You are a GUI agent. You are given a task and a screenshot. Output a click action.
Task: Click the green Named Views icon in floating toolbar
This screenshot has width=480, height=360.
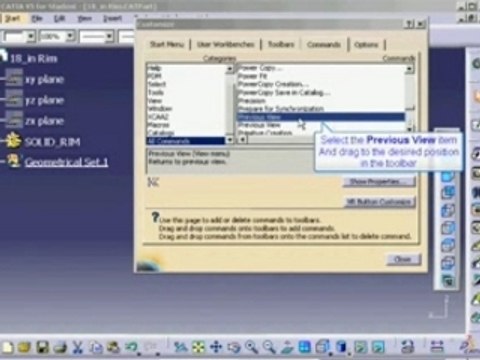448,281
